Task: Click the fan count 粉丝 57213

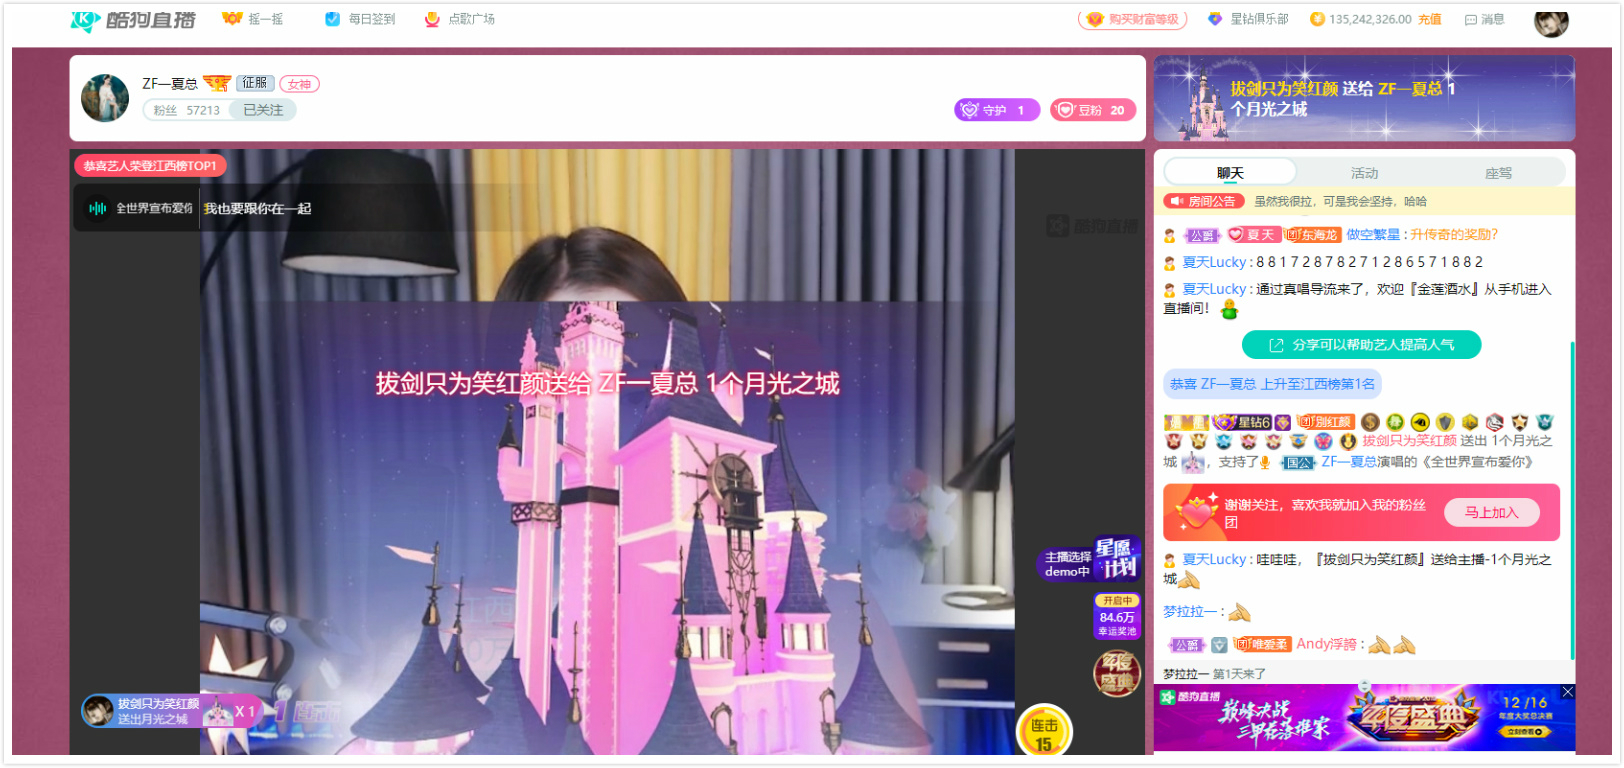Action: click(x=187, y=110)
